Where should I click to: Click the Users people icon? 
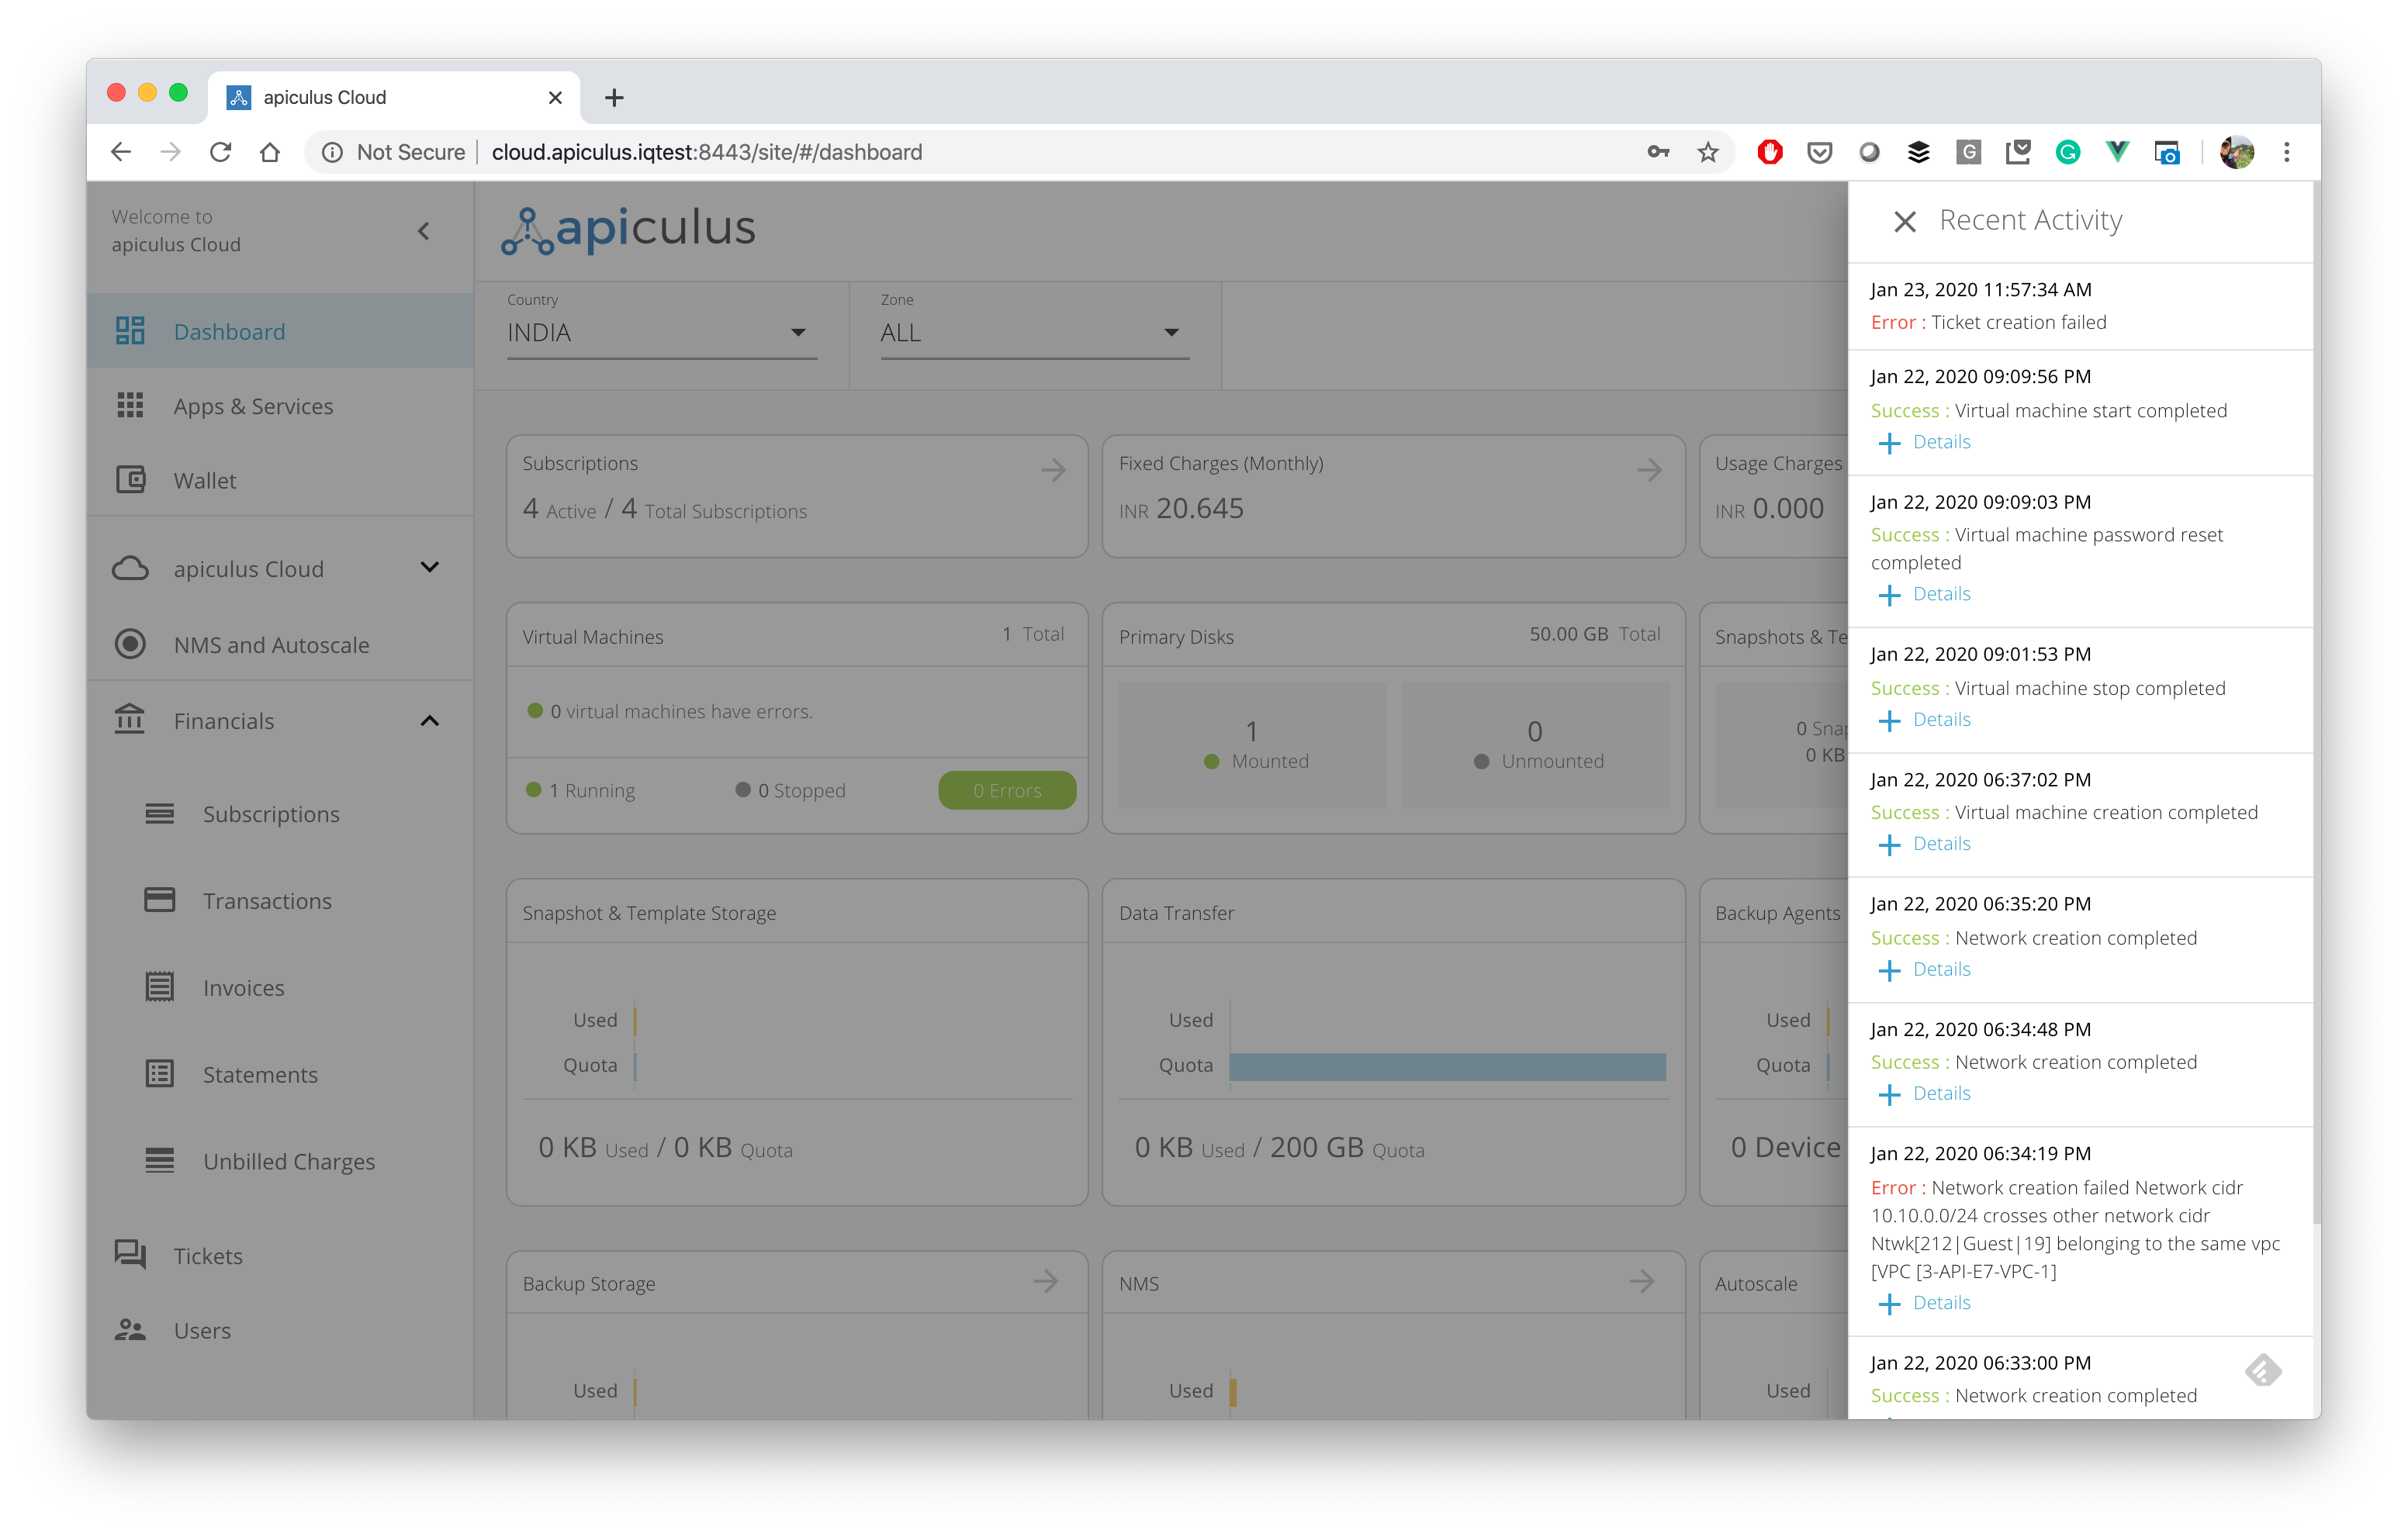coord(130,1330)
